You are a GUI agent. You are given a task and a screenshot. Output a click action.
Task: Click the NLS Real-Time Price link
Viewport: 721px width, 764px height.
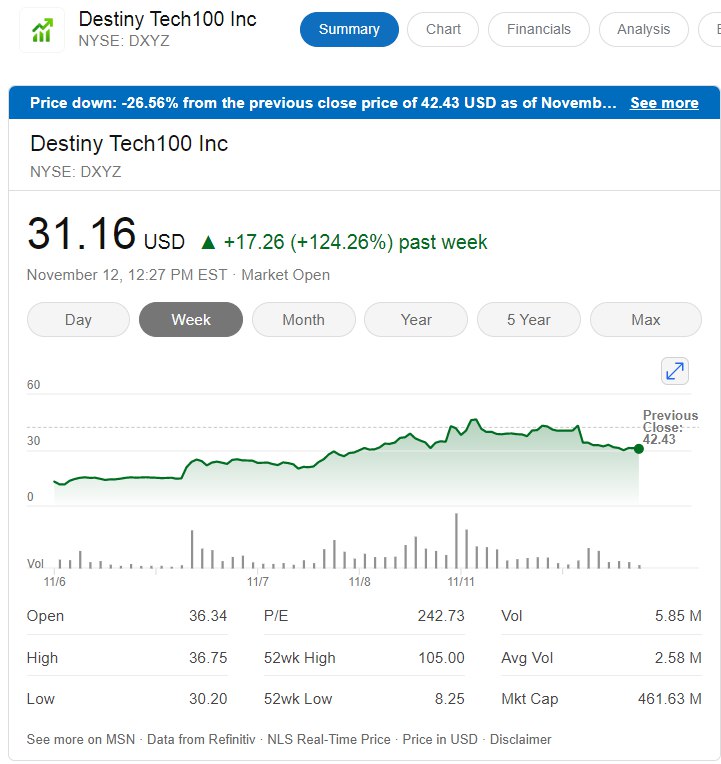coord(329,739)
